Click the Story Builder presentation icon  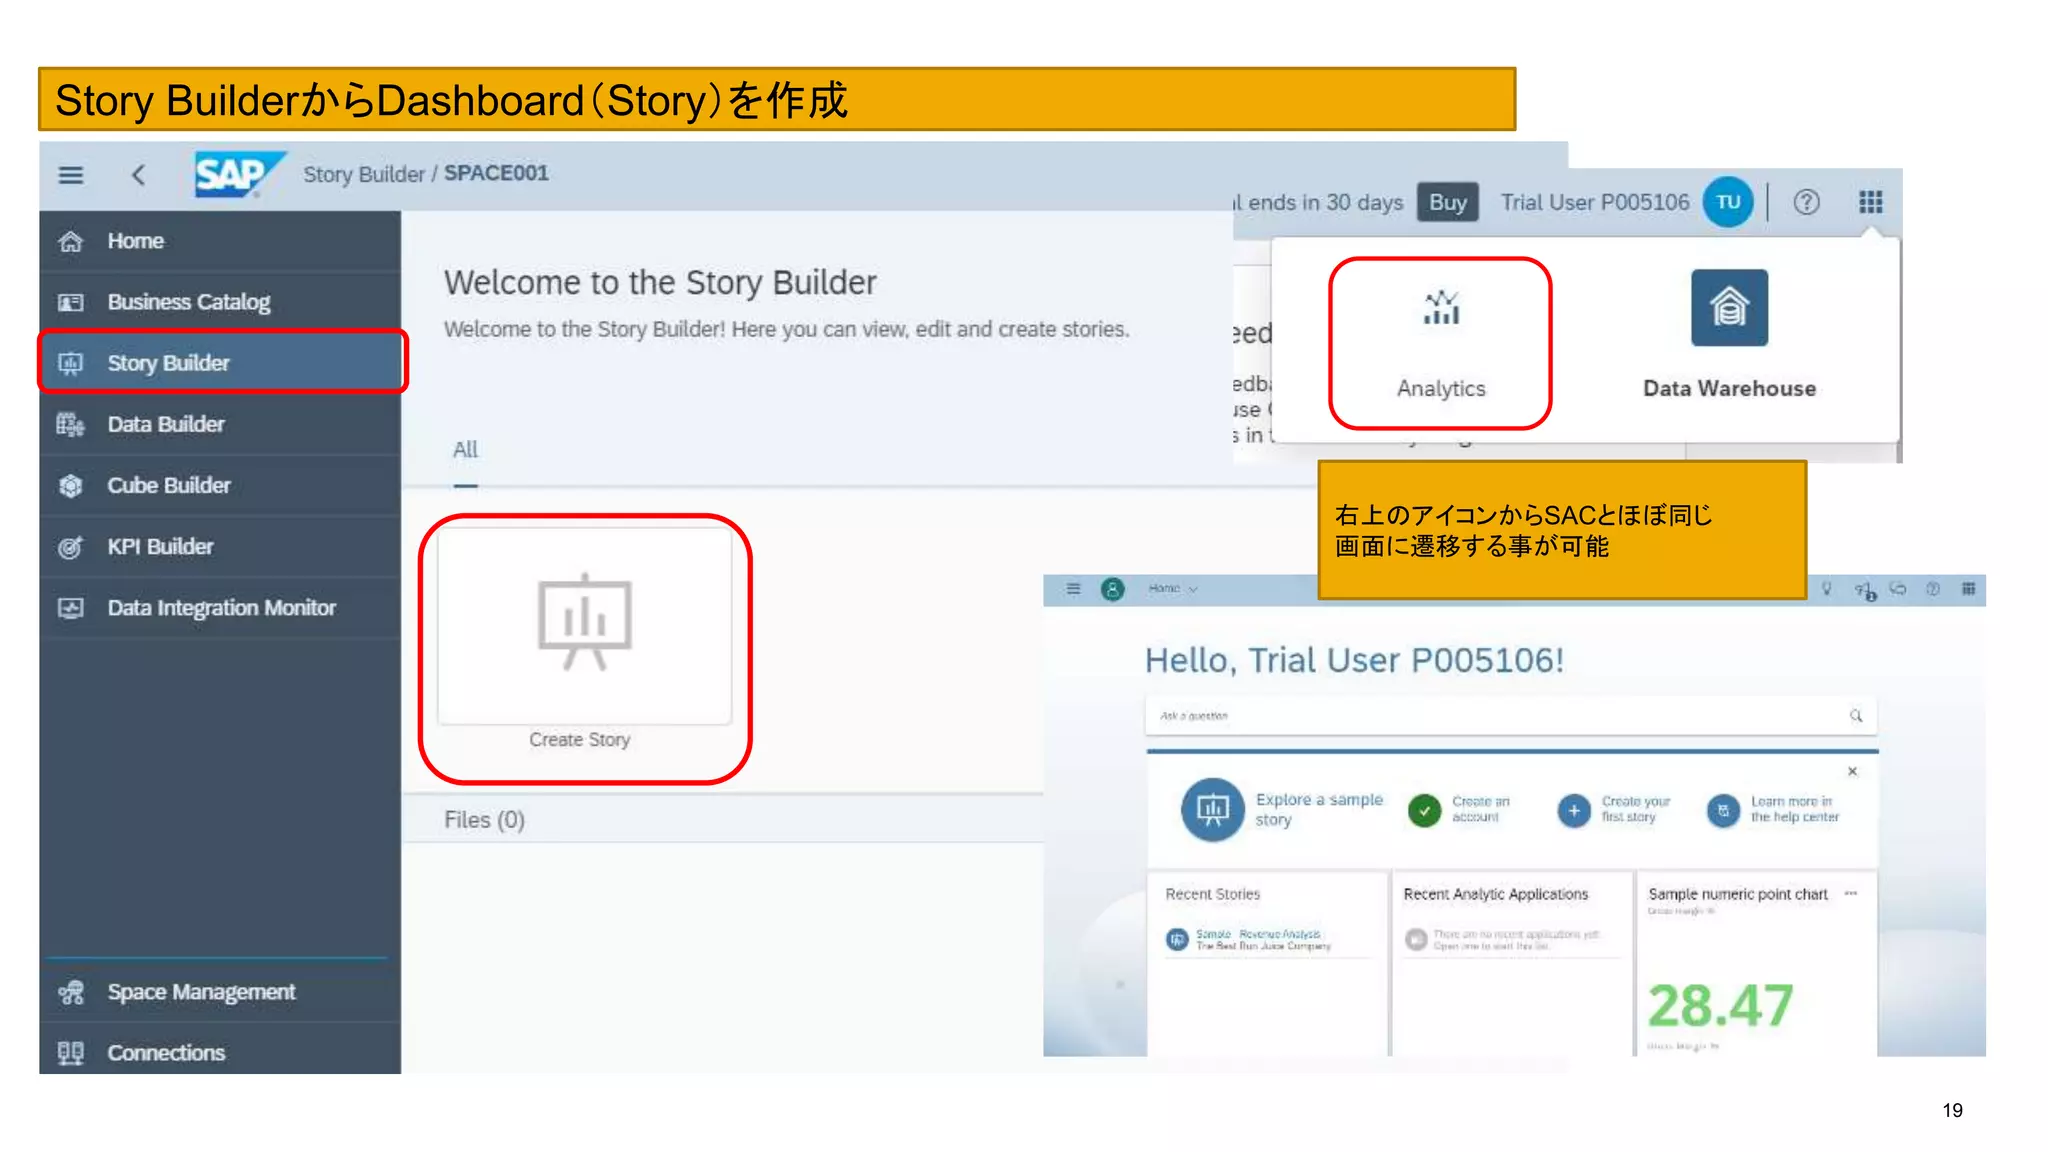(x=70, y=363)
